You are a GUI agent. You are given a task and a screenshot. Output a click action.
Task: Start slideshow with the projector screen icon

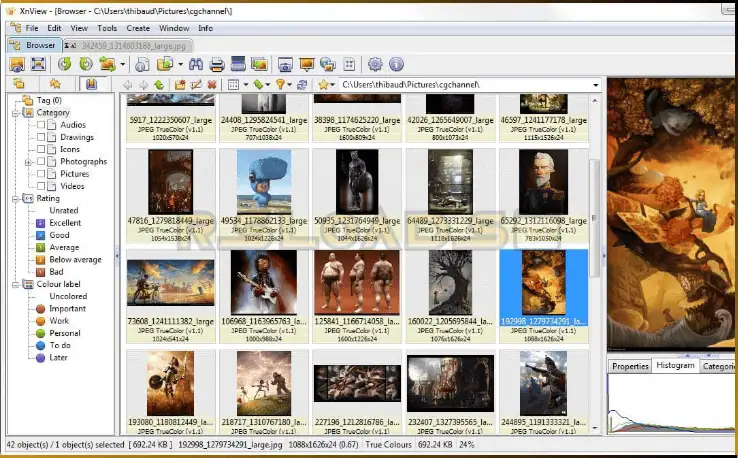pyautogui.click(x=307, y=64)
